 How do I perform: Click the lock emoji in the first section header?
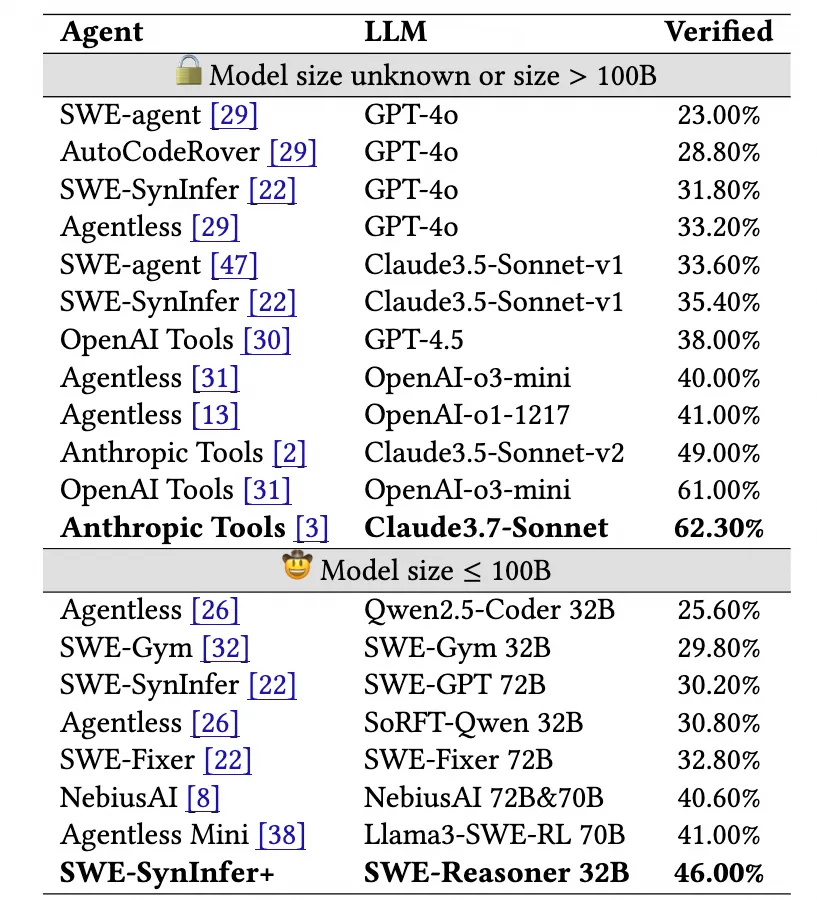point(189,71)
